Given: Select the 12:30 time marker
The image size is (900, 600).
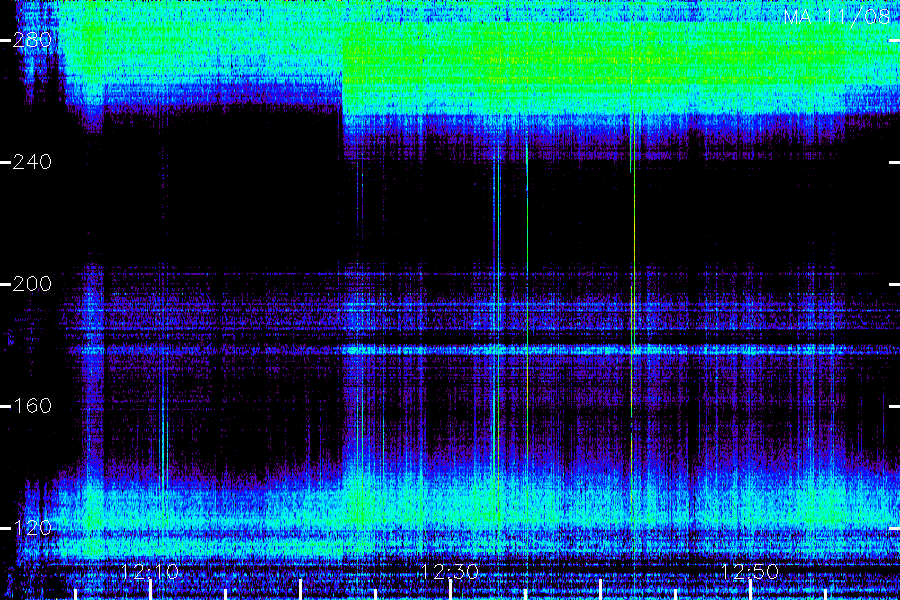Looking at the screenshot, I should (449, 572).
